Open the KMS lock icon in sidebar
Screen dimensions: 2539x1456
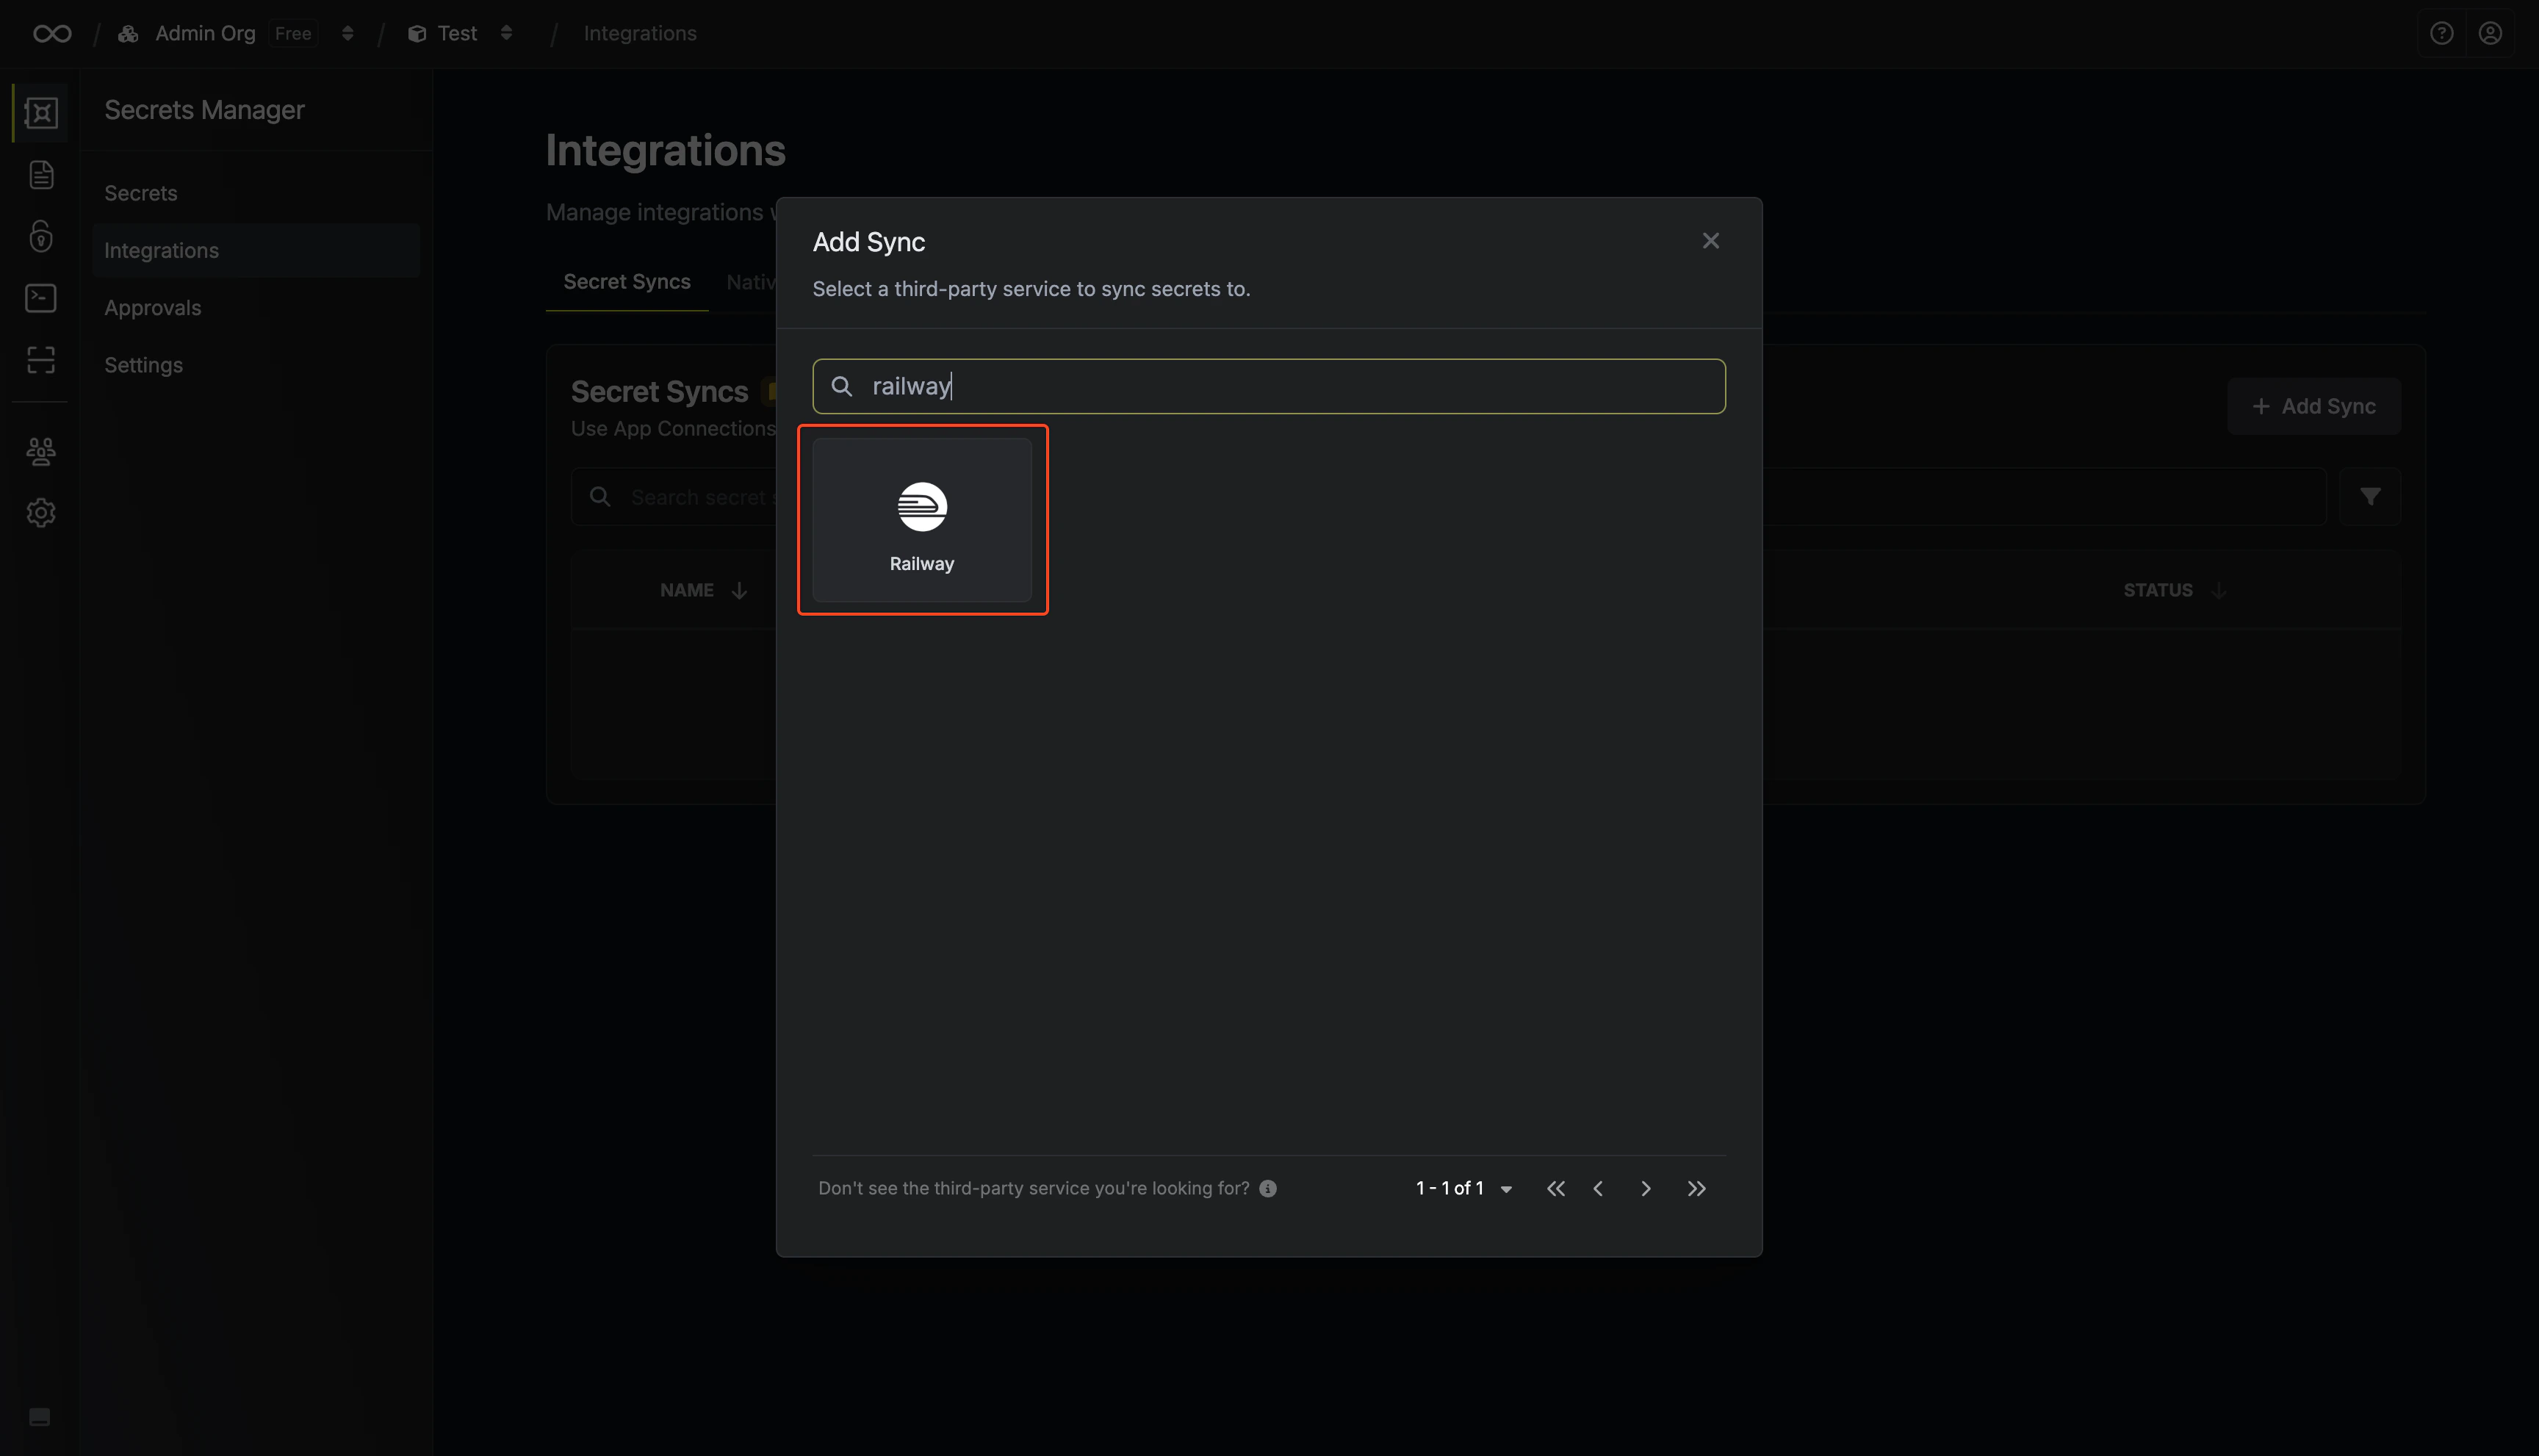[x=41, y=236]
